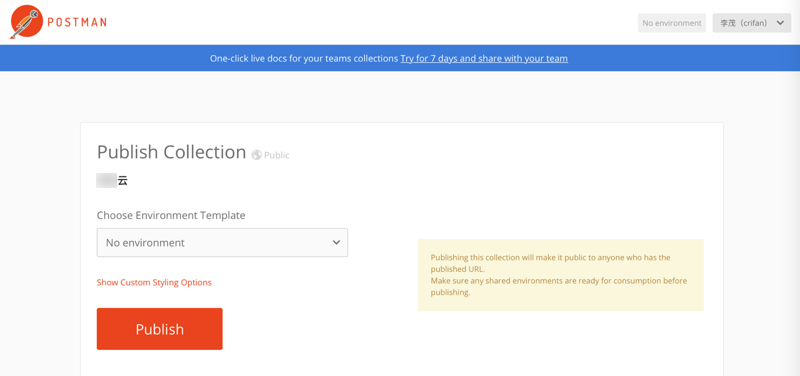Image resolution: width=800 pixels, height=376 pixels.
Task: Expand the No environment template combo box
Action: [x=222, y=242]
